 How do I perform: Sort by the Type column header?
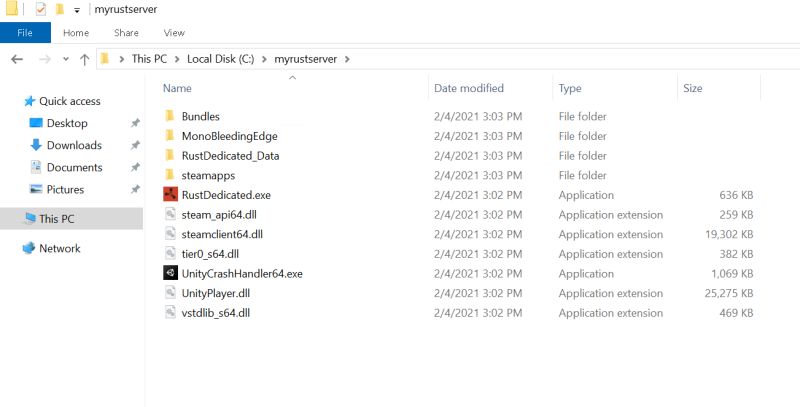tap(569, 88)
